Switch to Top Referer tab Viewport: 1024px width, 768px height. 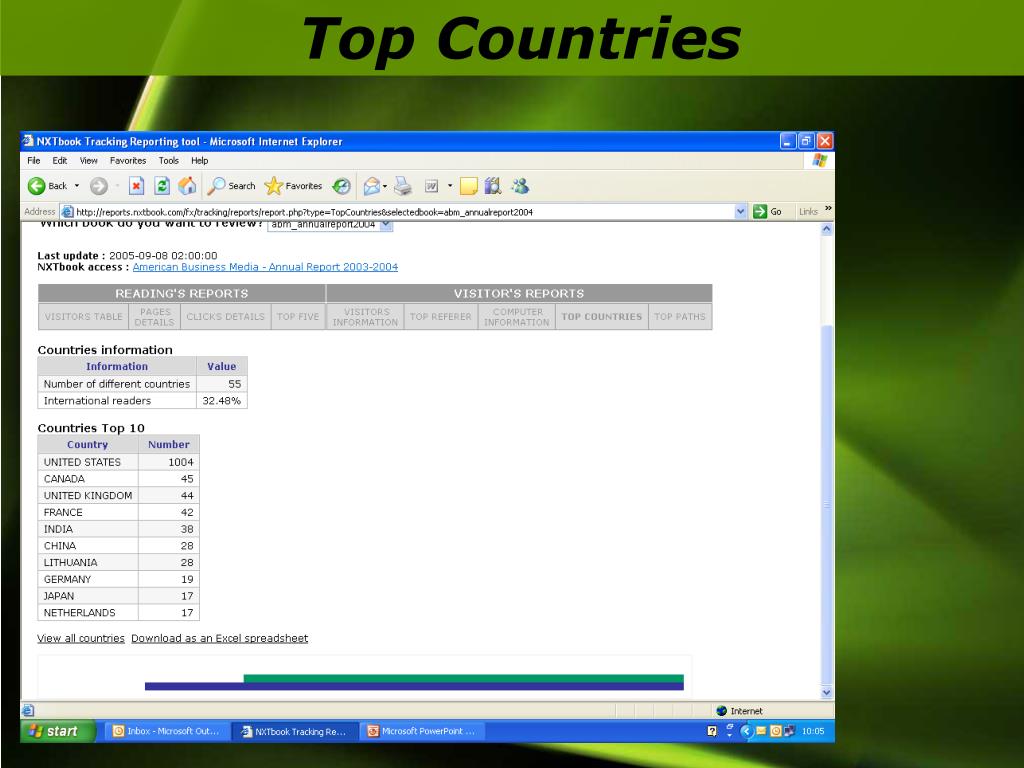tap(441, 317)
